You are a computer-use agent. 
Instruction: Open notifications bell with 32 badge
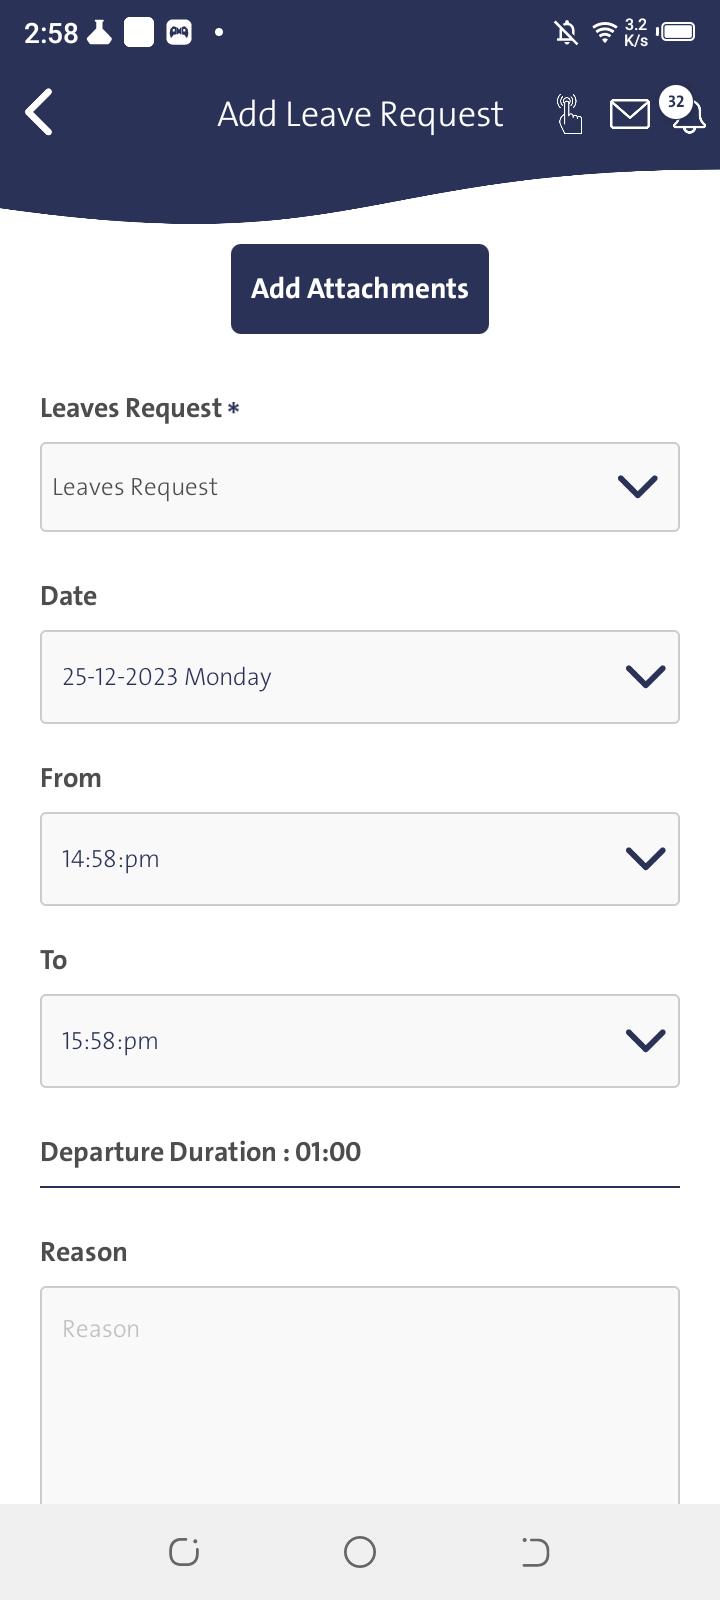point(684,112)
